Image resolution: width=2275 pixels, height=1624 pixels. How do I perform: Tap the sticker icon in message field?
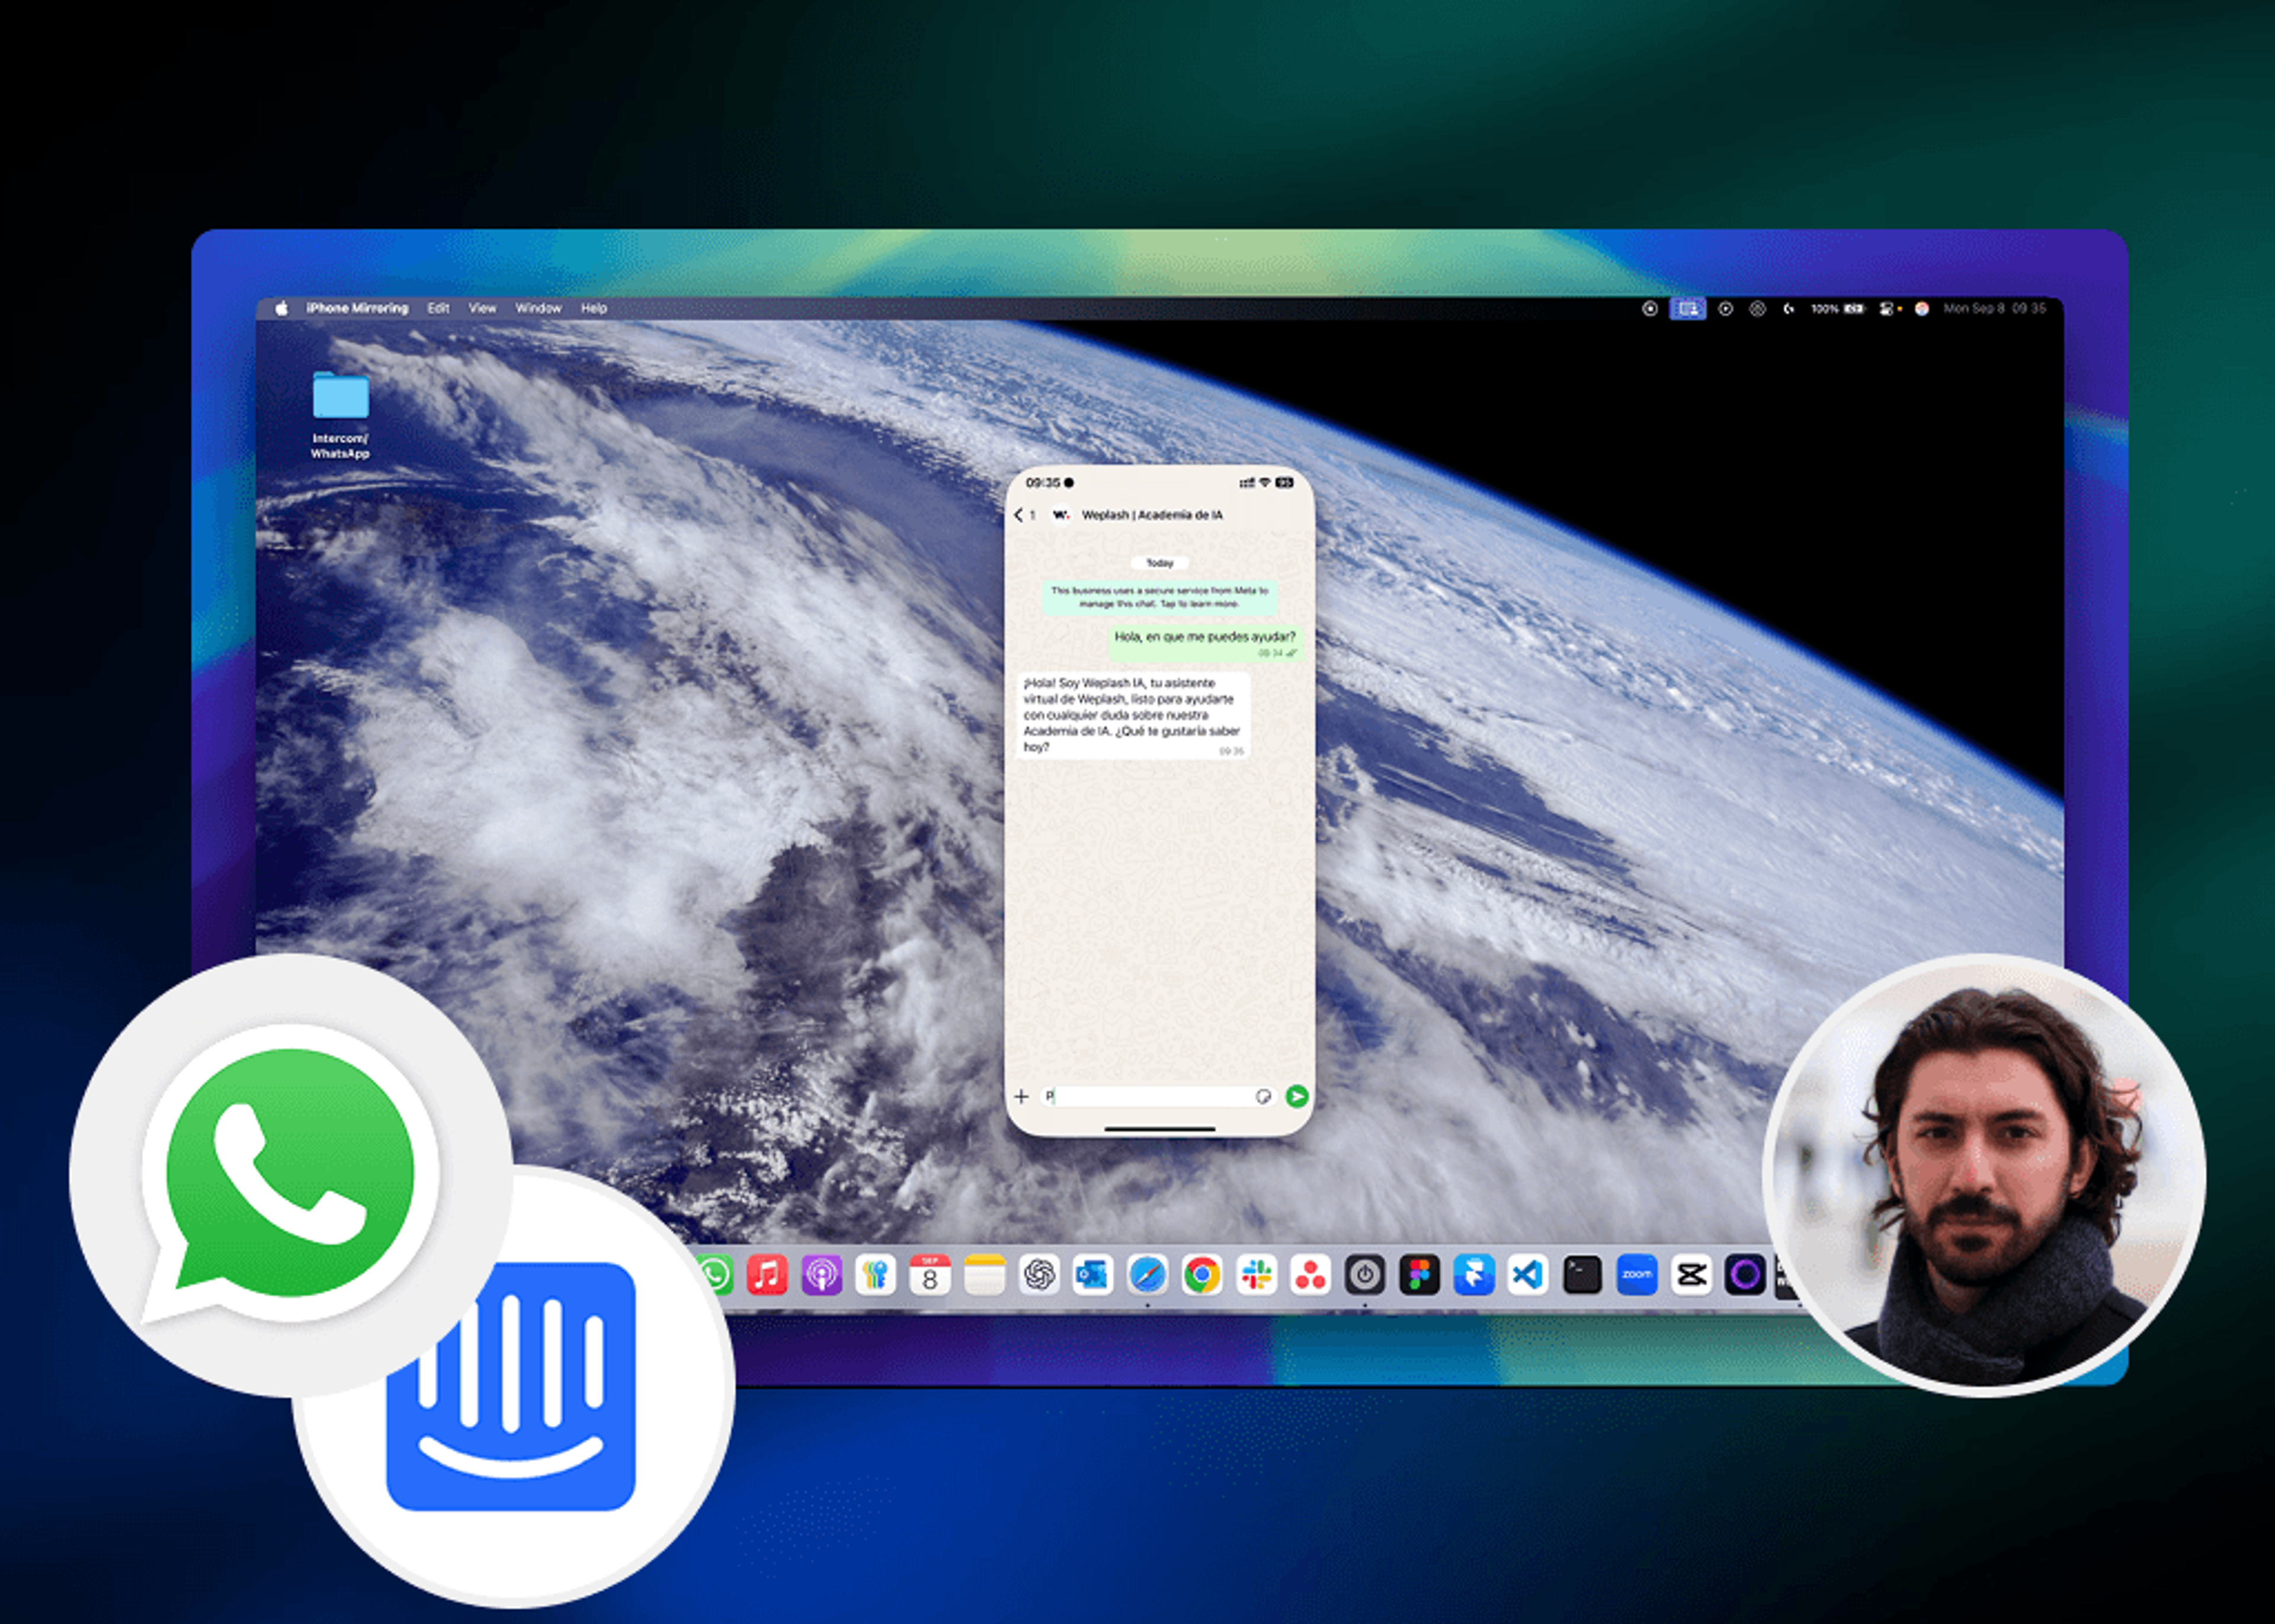[1263, 1097]
